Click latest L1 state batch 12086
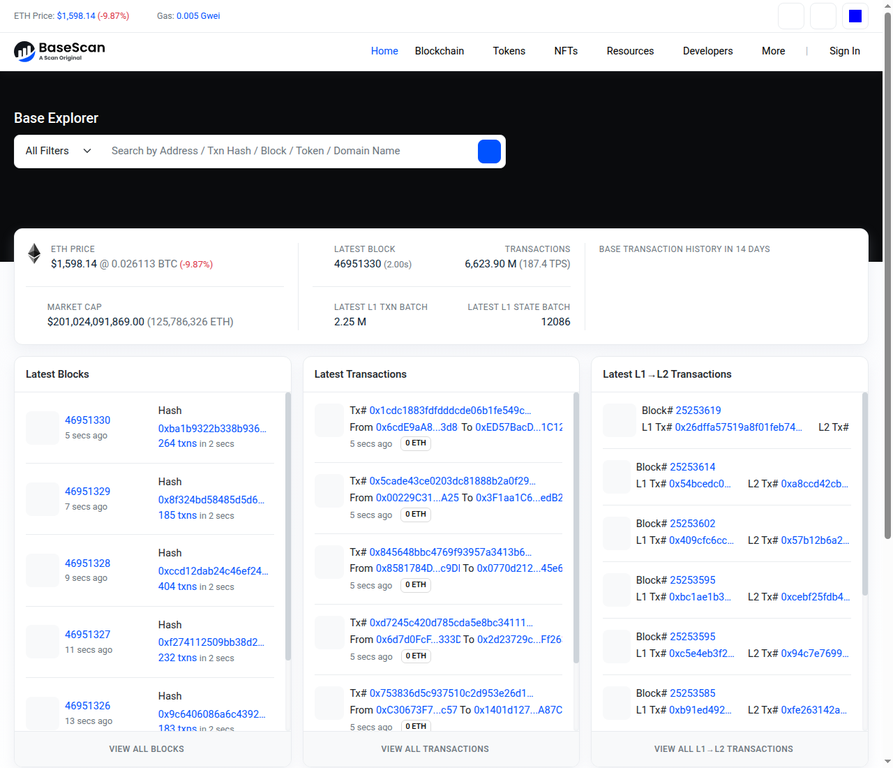The height and width of the screenshot is (768, 893). pos(555,322)
